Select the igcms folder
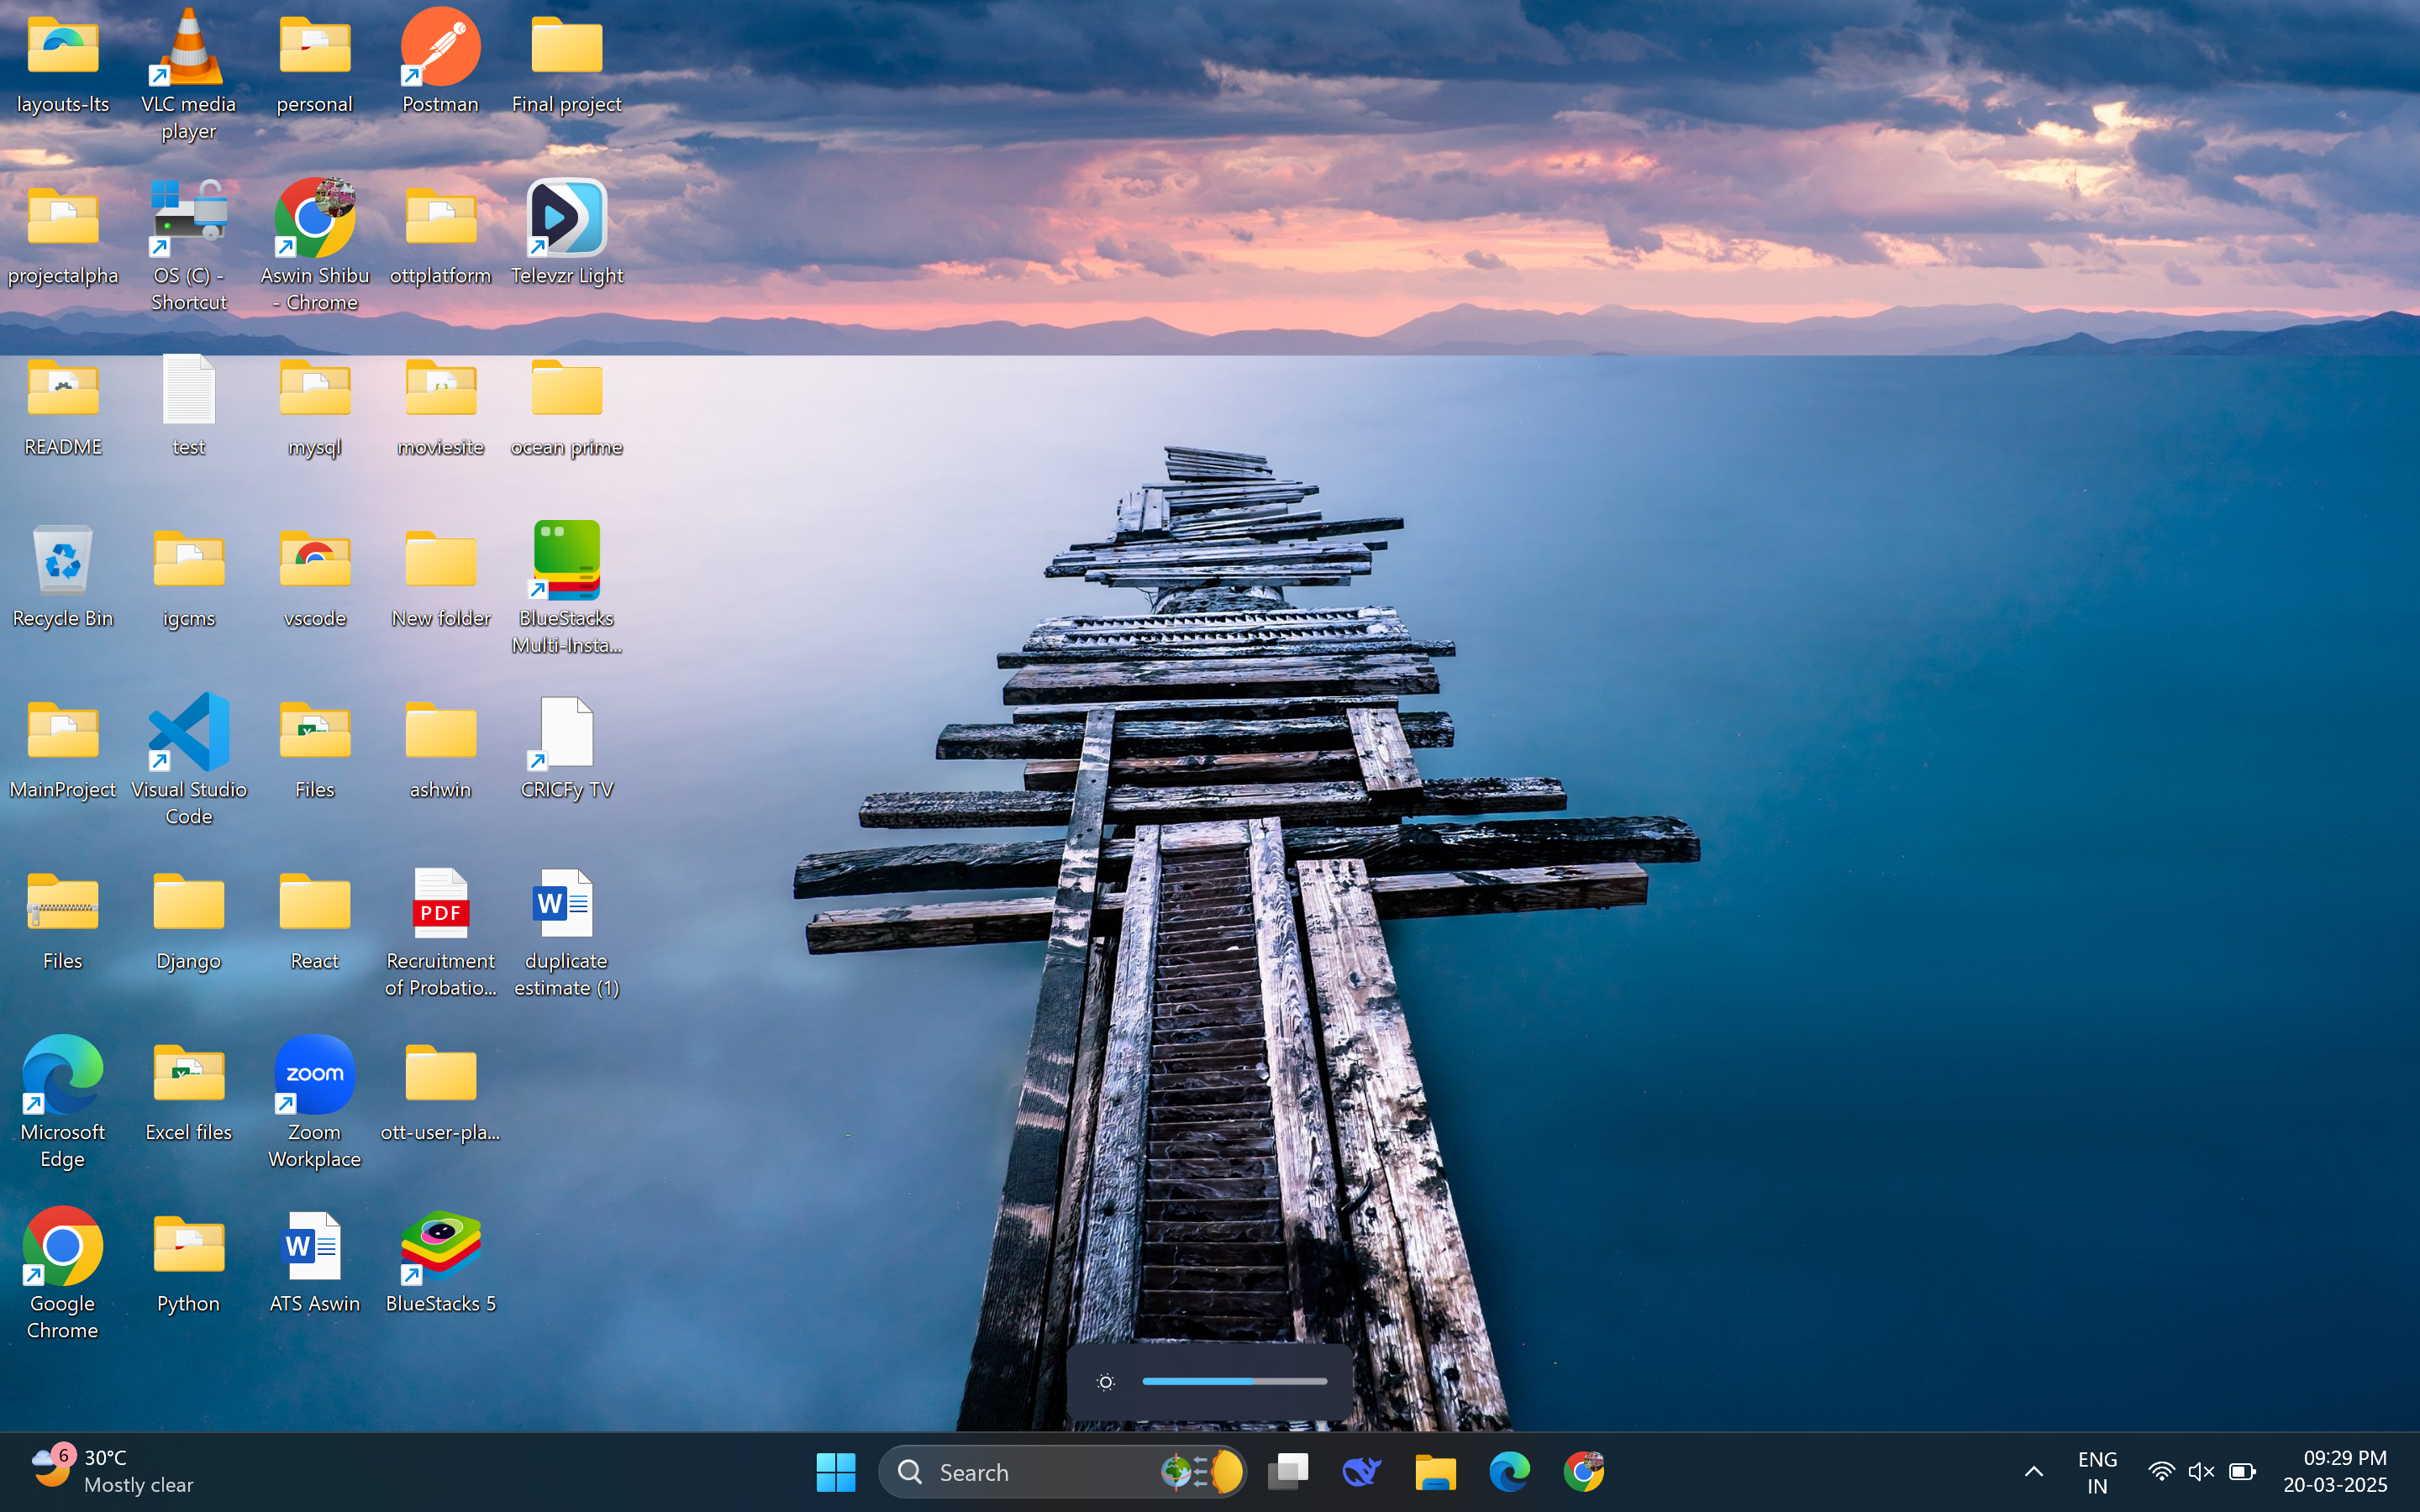Image resolution: width=2420 pixels, height=1512 pixels. pos(189,561)
